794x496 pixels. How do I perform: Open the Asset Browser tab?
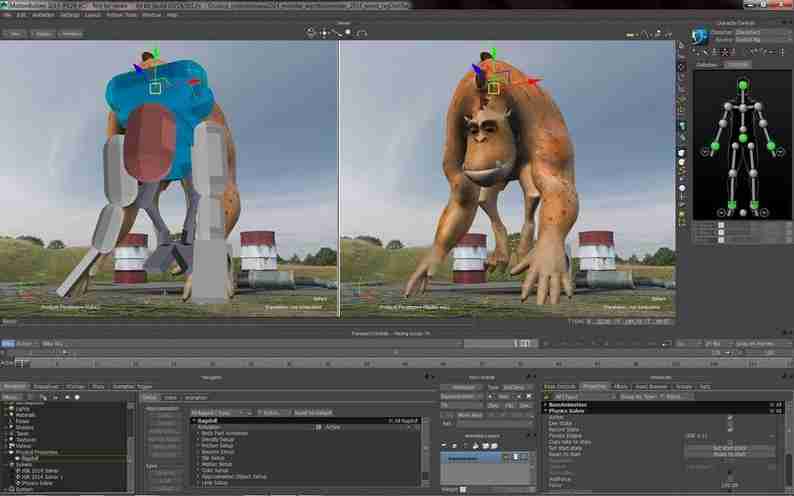[x=651, y=387]
